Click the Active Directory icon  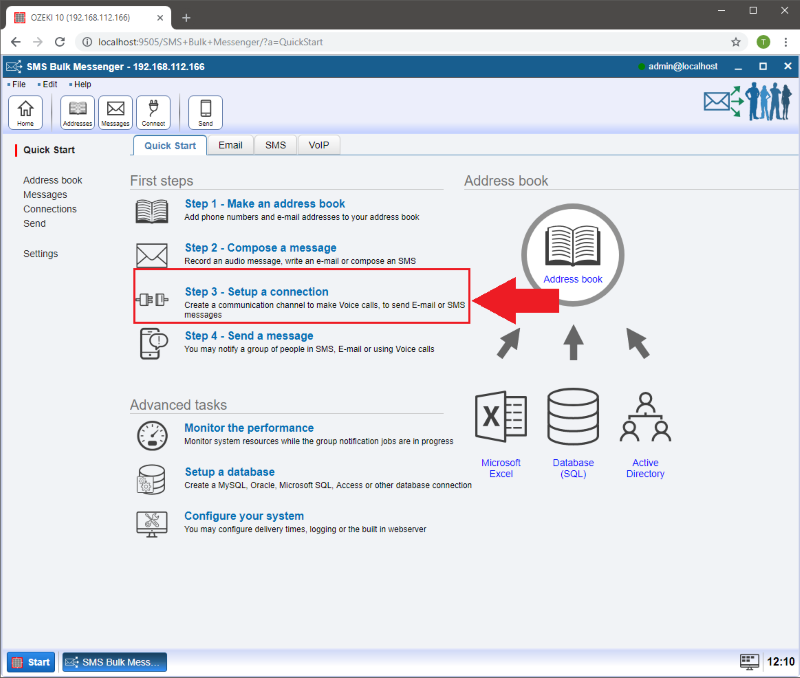coord(645,421)
